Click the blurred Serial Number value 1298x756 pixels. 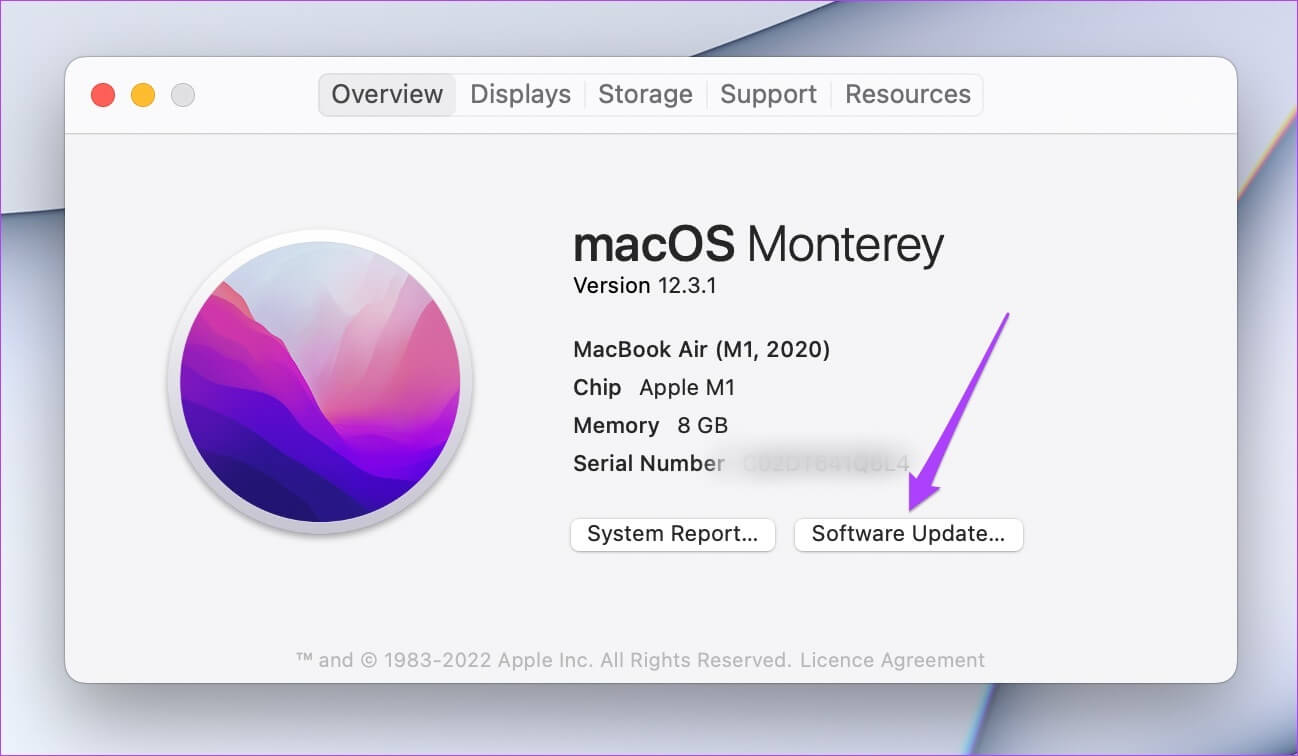click(826, 464)
